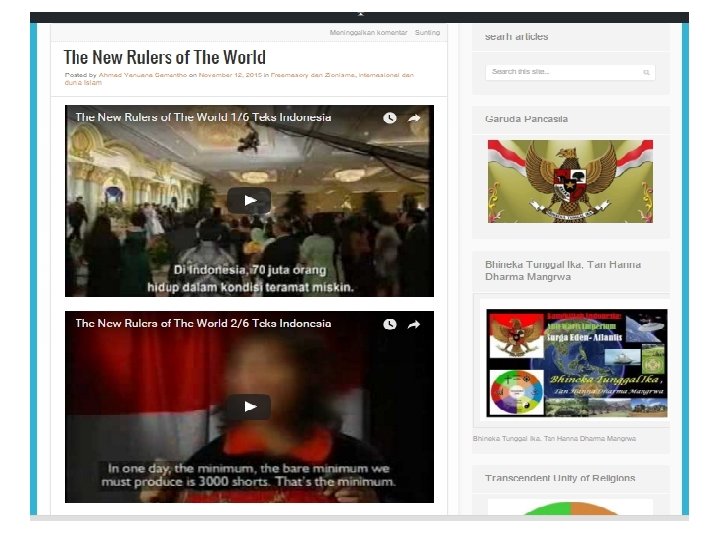Screen dimensions: 720x540
Task: Open video title 'The New Rulers of The World 2/6 Teks Indonesia'
Action: (x=203, y=323)
